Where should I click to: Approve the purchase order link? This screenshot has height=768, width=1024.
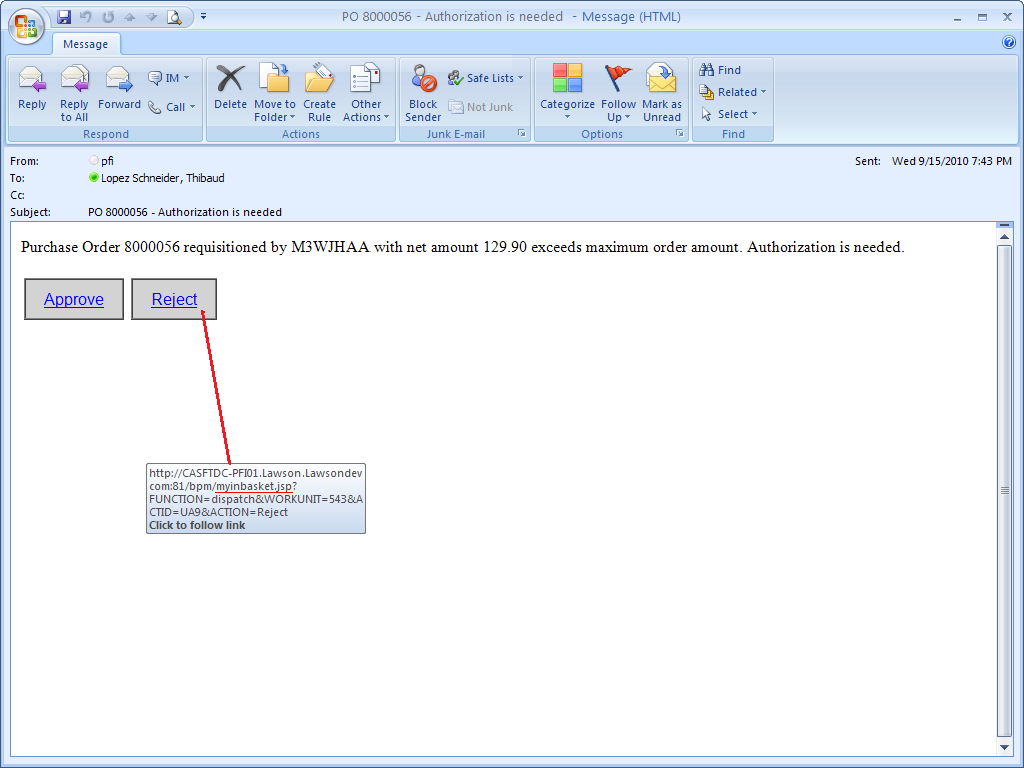[74, 299]
